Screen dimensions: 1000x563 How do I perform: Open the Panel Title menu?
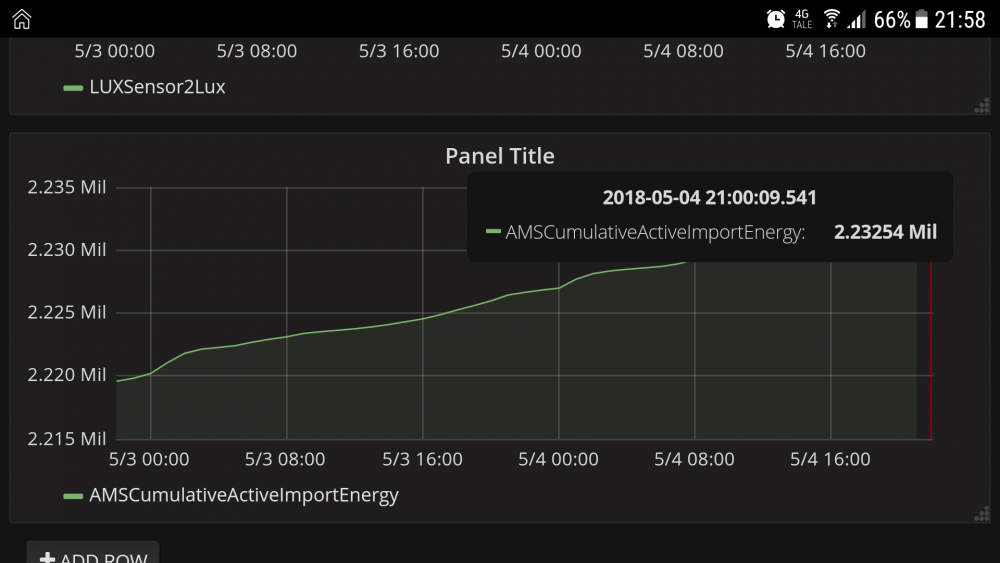click(499, 156)
